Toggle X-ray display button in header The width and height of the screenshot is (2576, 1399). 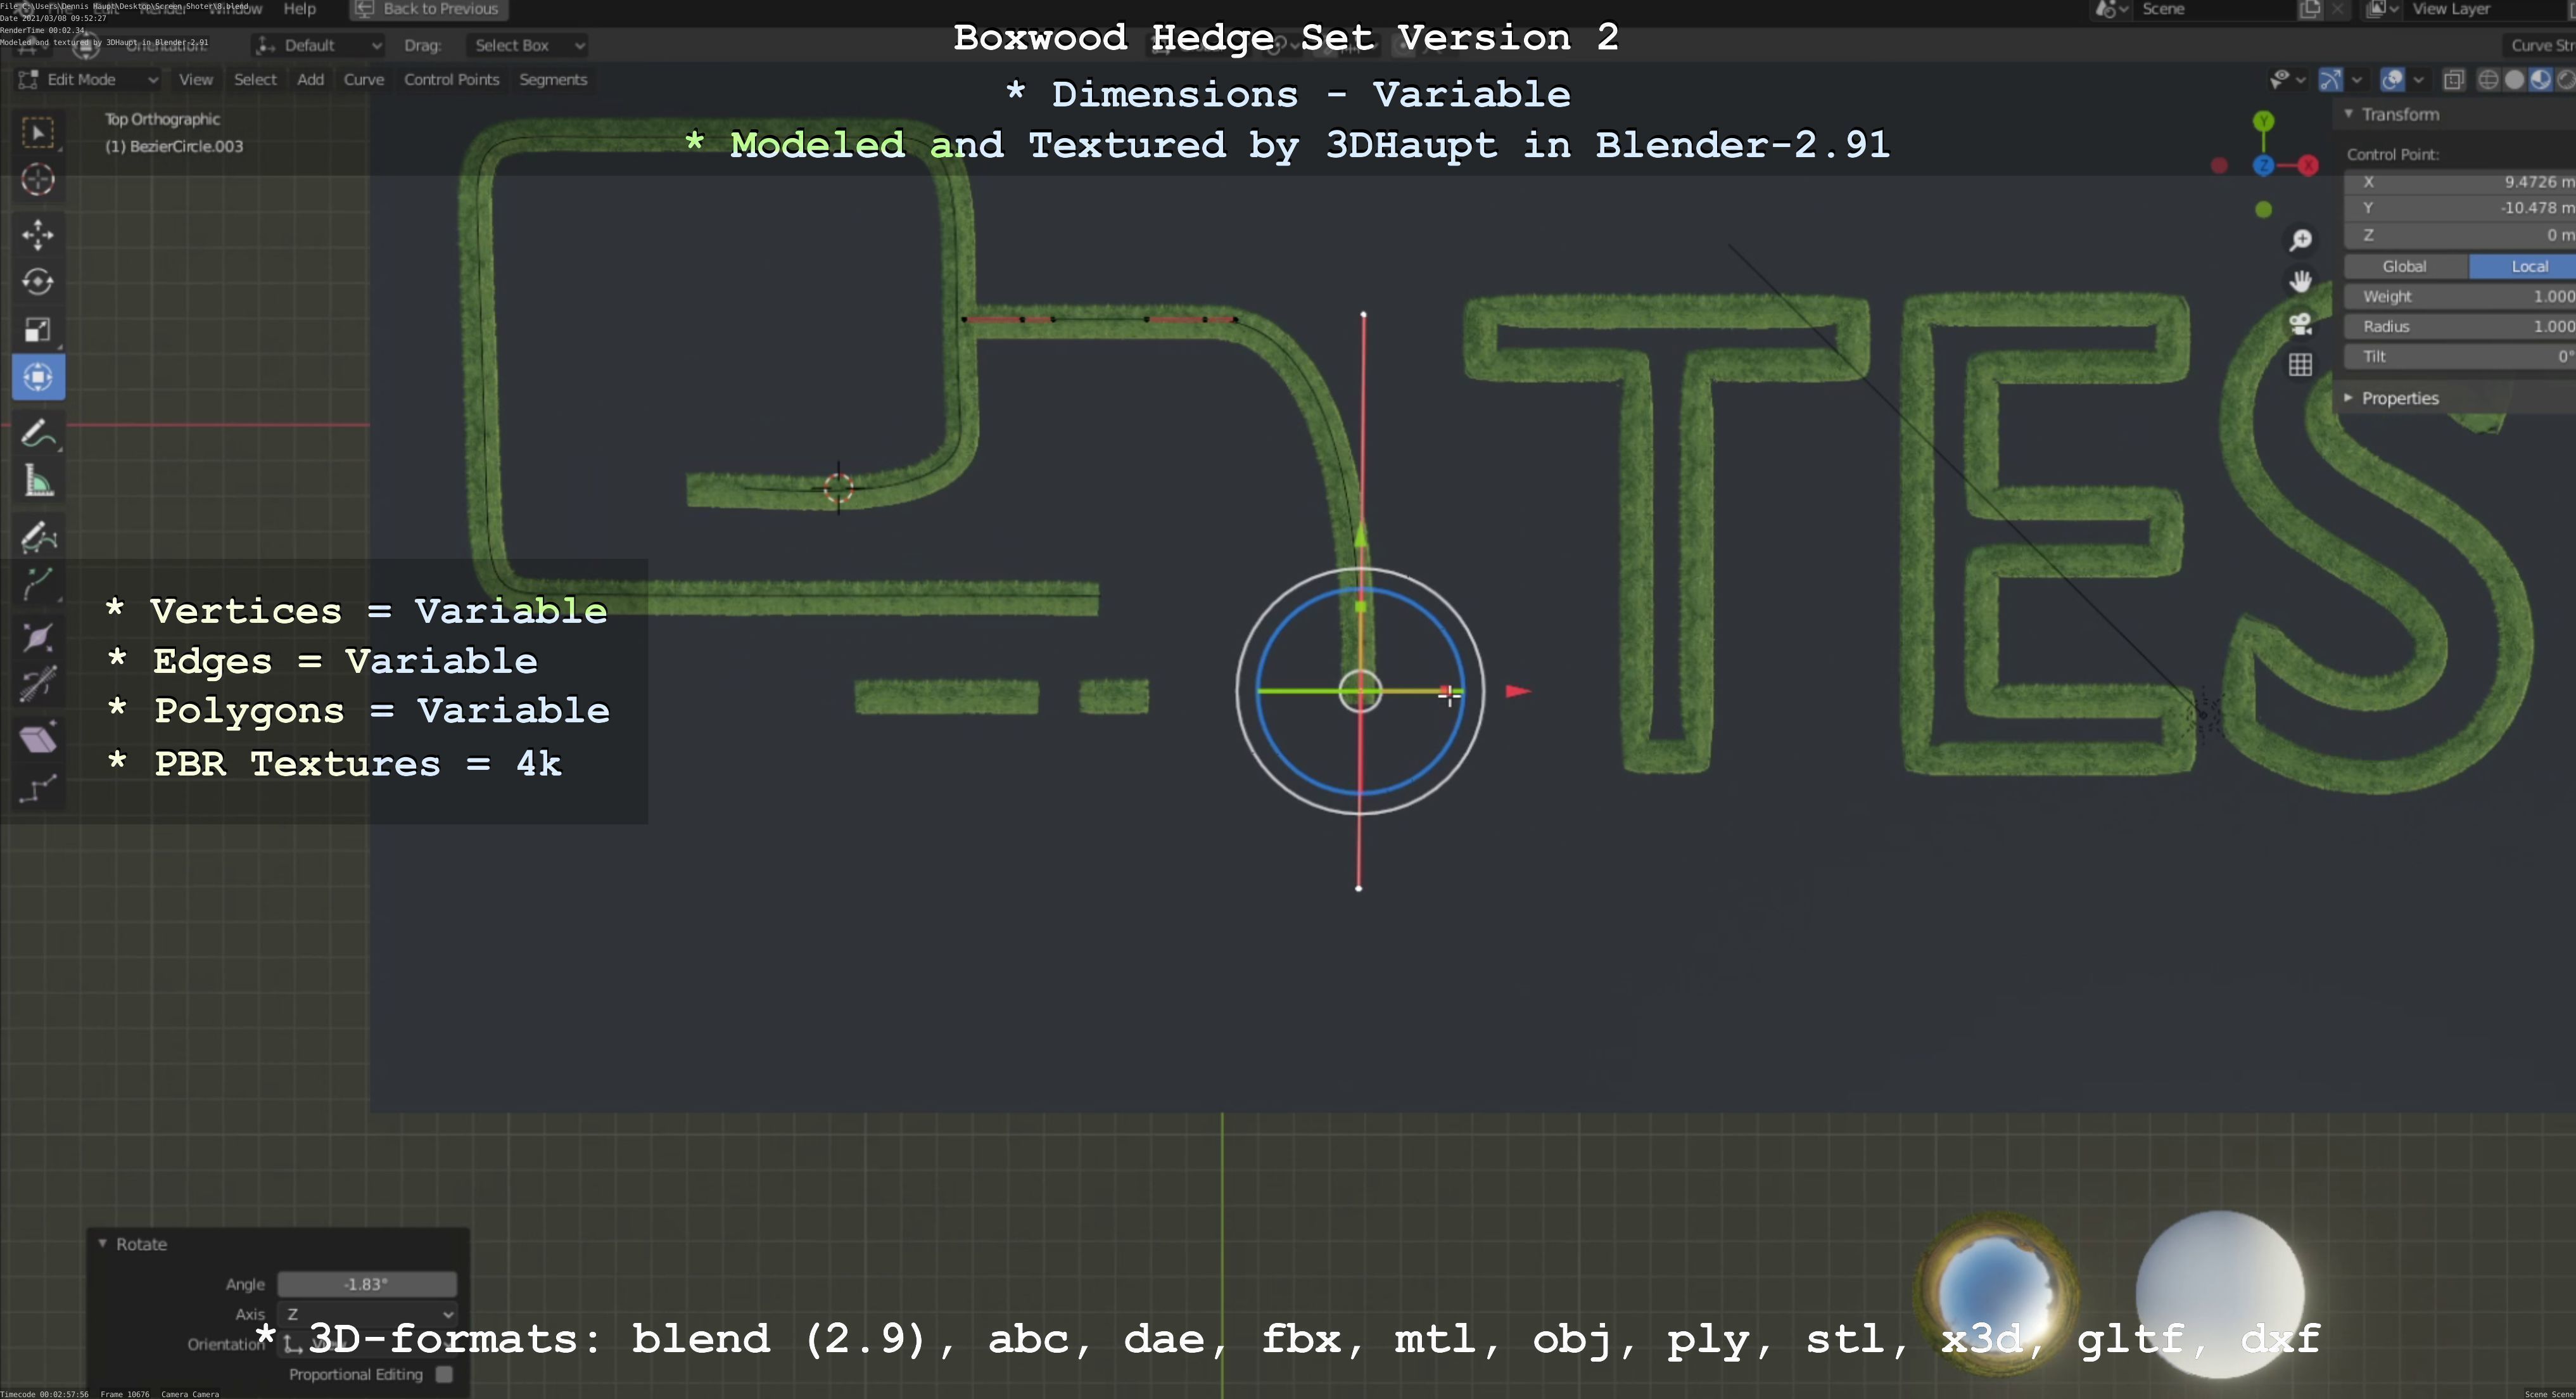(x=2453, y=80)
